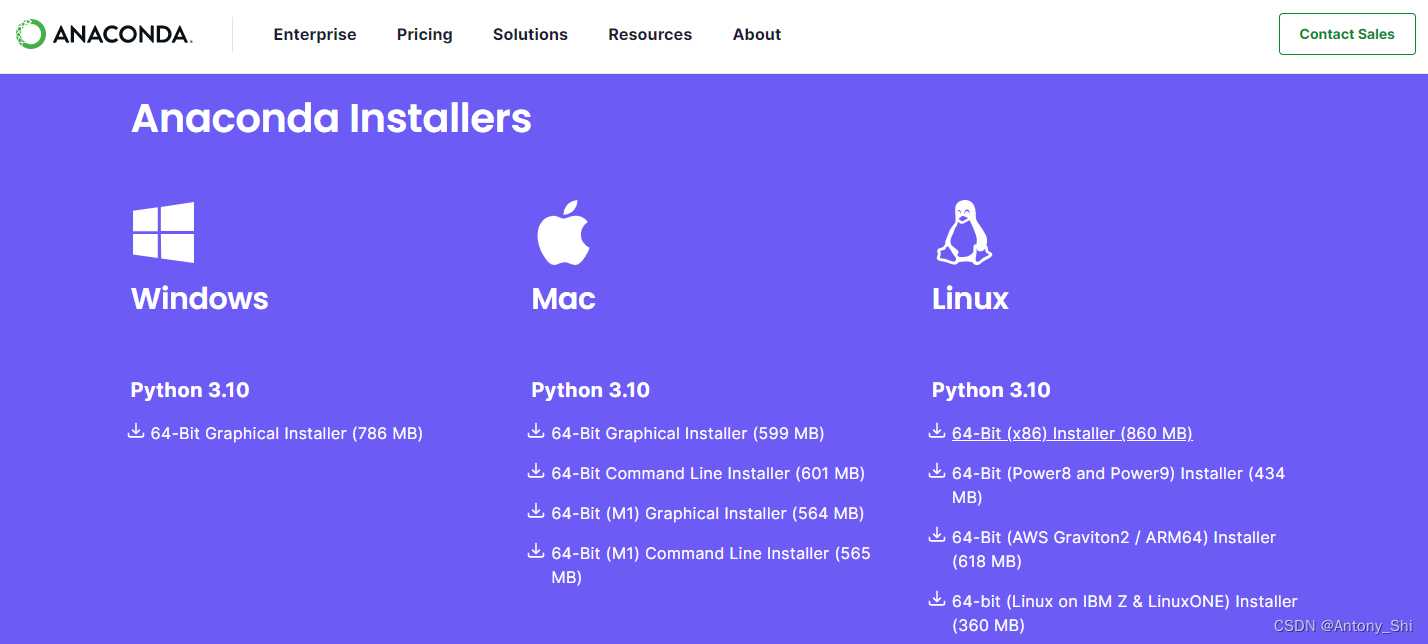1428x644 pixels.
Task: Click download icon beside AWS Graviton2 installer
Action: 937,536
